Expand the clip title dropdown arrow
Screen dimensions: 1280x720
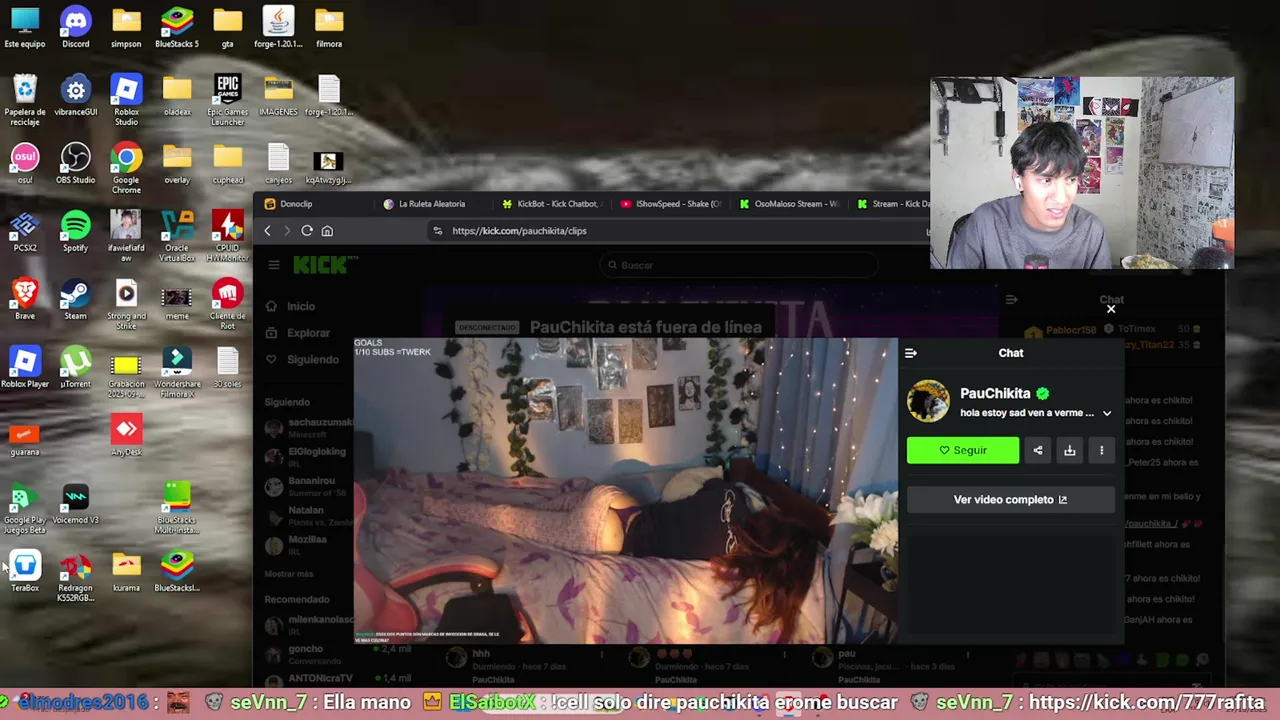1107,413
